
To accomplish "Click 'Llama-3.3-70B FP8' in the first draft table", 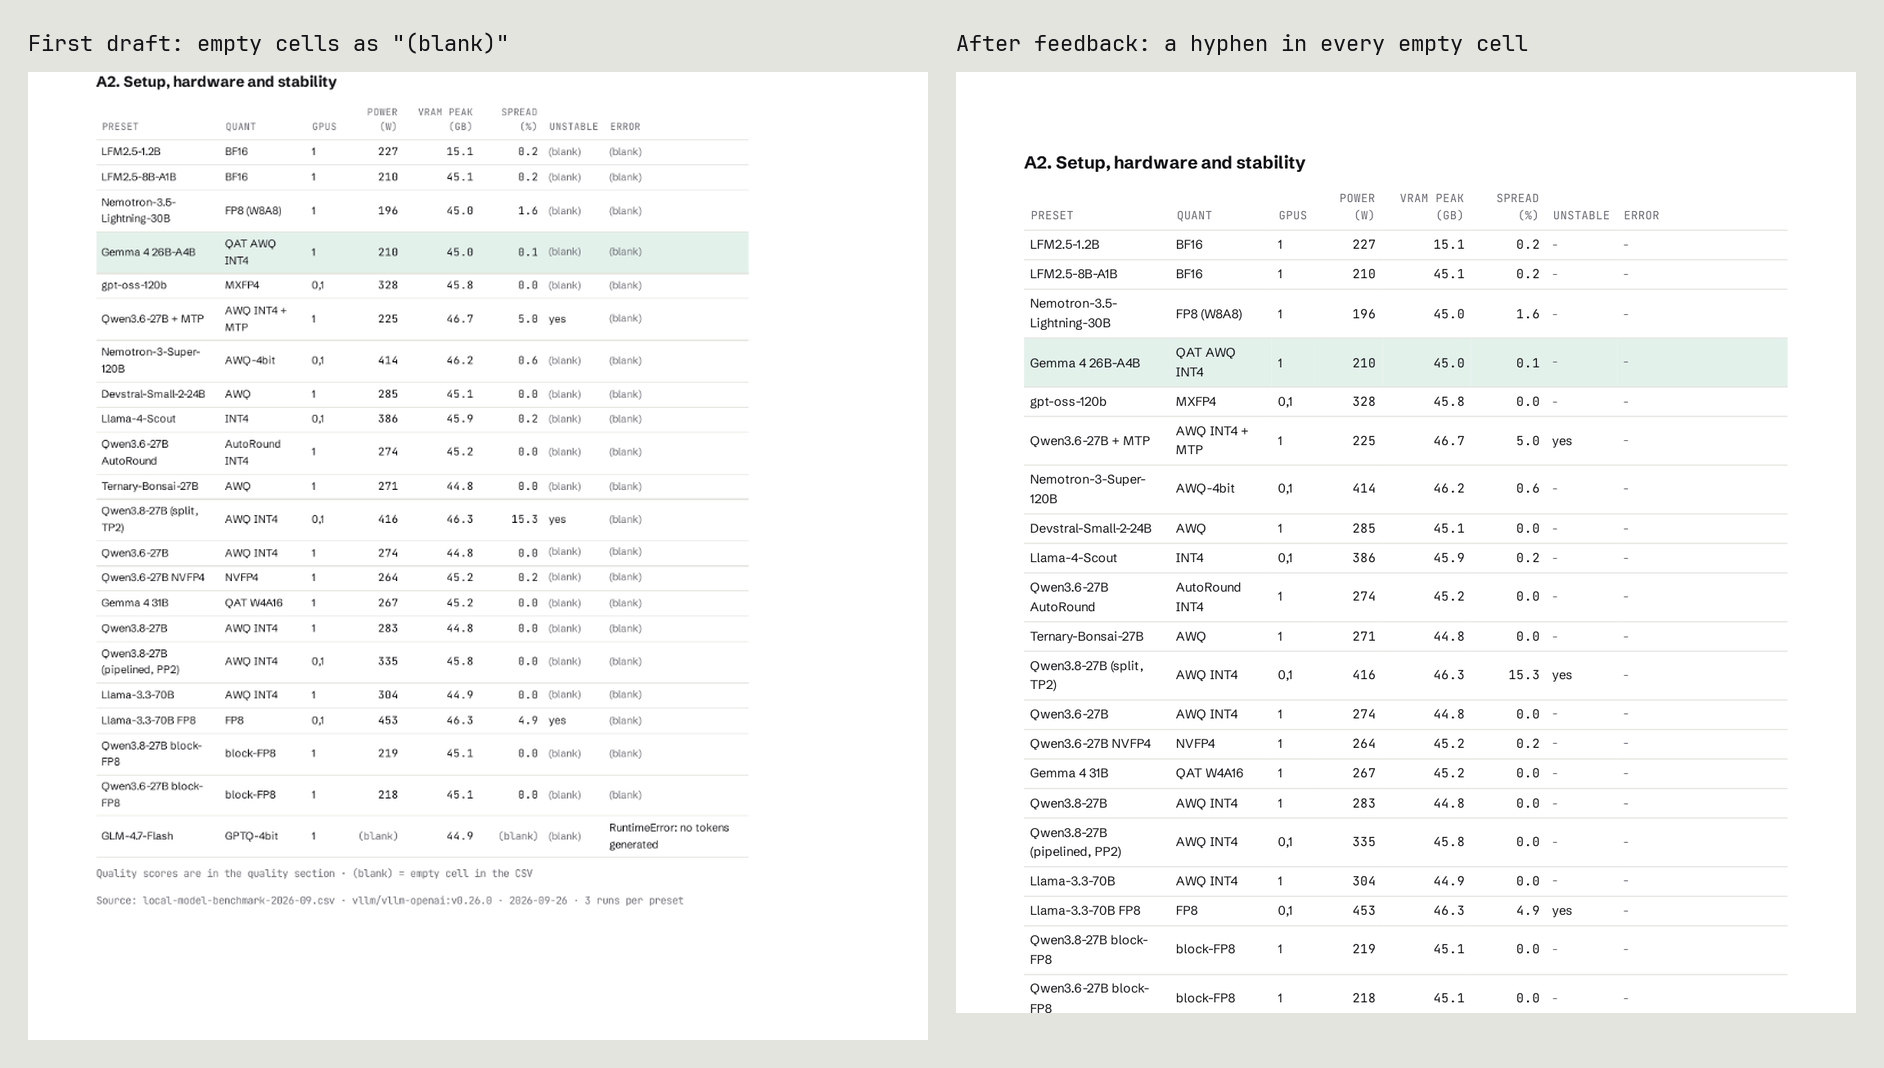I will coord(148,721).
